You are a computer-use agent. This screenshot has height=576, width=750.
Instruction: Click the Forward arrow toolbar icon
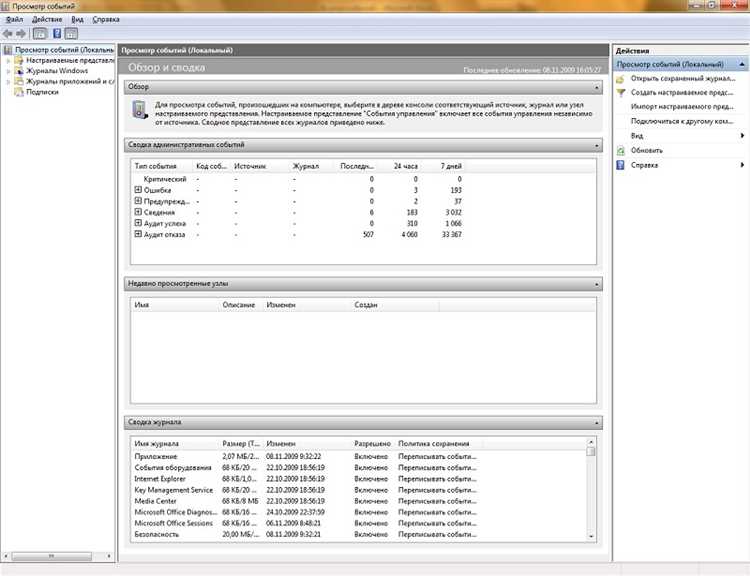tap(21, 33)
